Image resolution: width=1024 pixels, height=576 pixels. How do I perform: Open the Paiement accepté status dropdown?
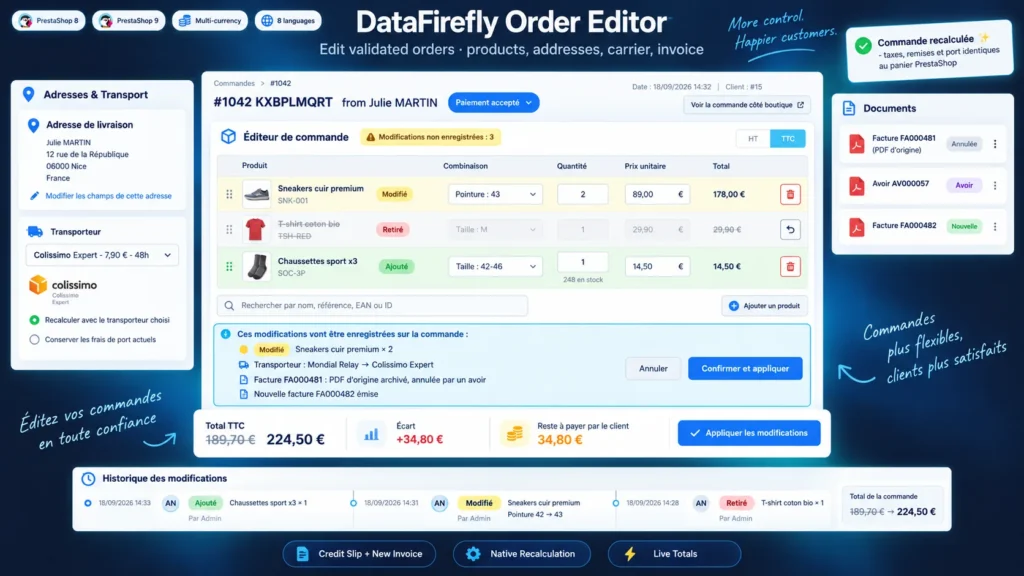tap(493, 103)
